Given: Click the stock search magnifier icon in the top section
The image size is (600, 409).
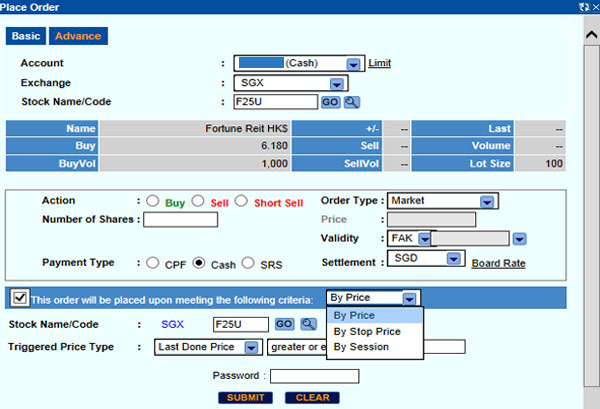Looking at the screenshot, I should tap(351, 102).
